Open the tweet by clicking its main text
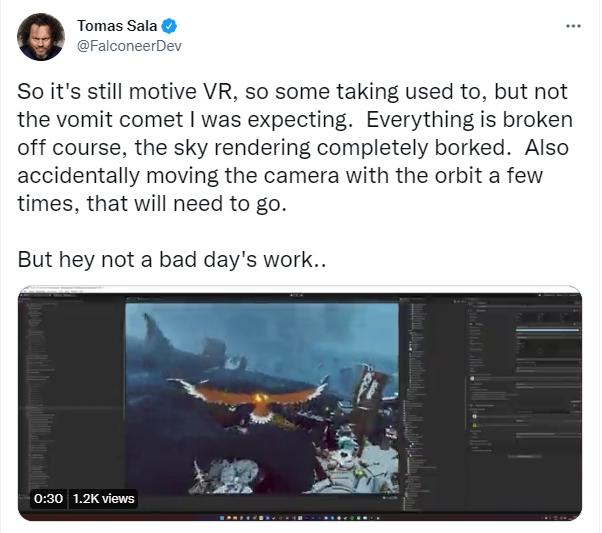Viewport: 602px width, 533px height. pos(295,147)
